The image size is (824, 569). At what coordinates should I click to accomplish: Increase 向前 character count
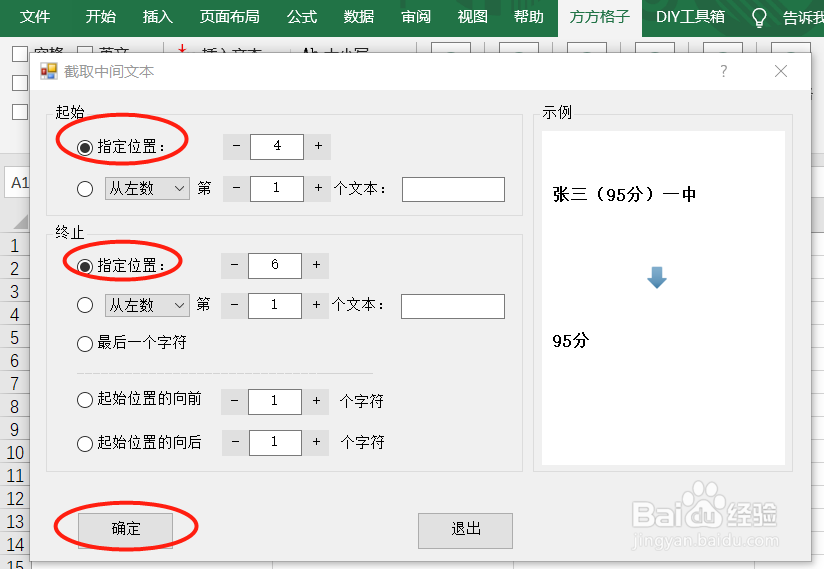(x=316, y=401)
